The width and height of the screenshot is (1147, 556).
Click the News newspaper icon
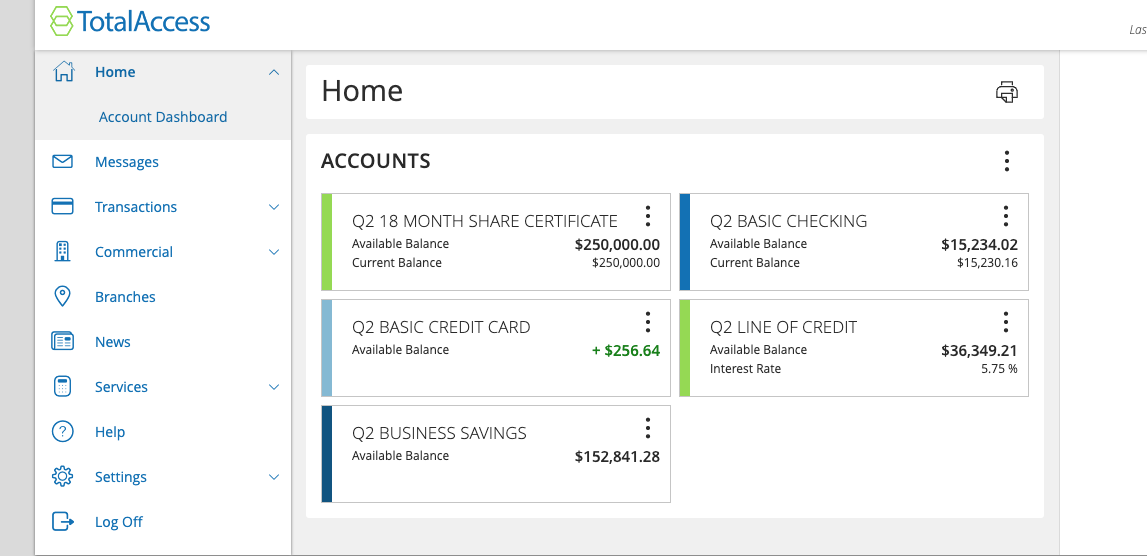pyautogui.click(x=63, y=342)
